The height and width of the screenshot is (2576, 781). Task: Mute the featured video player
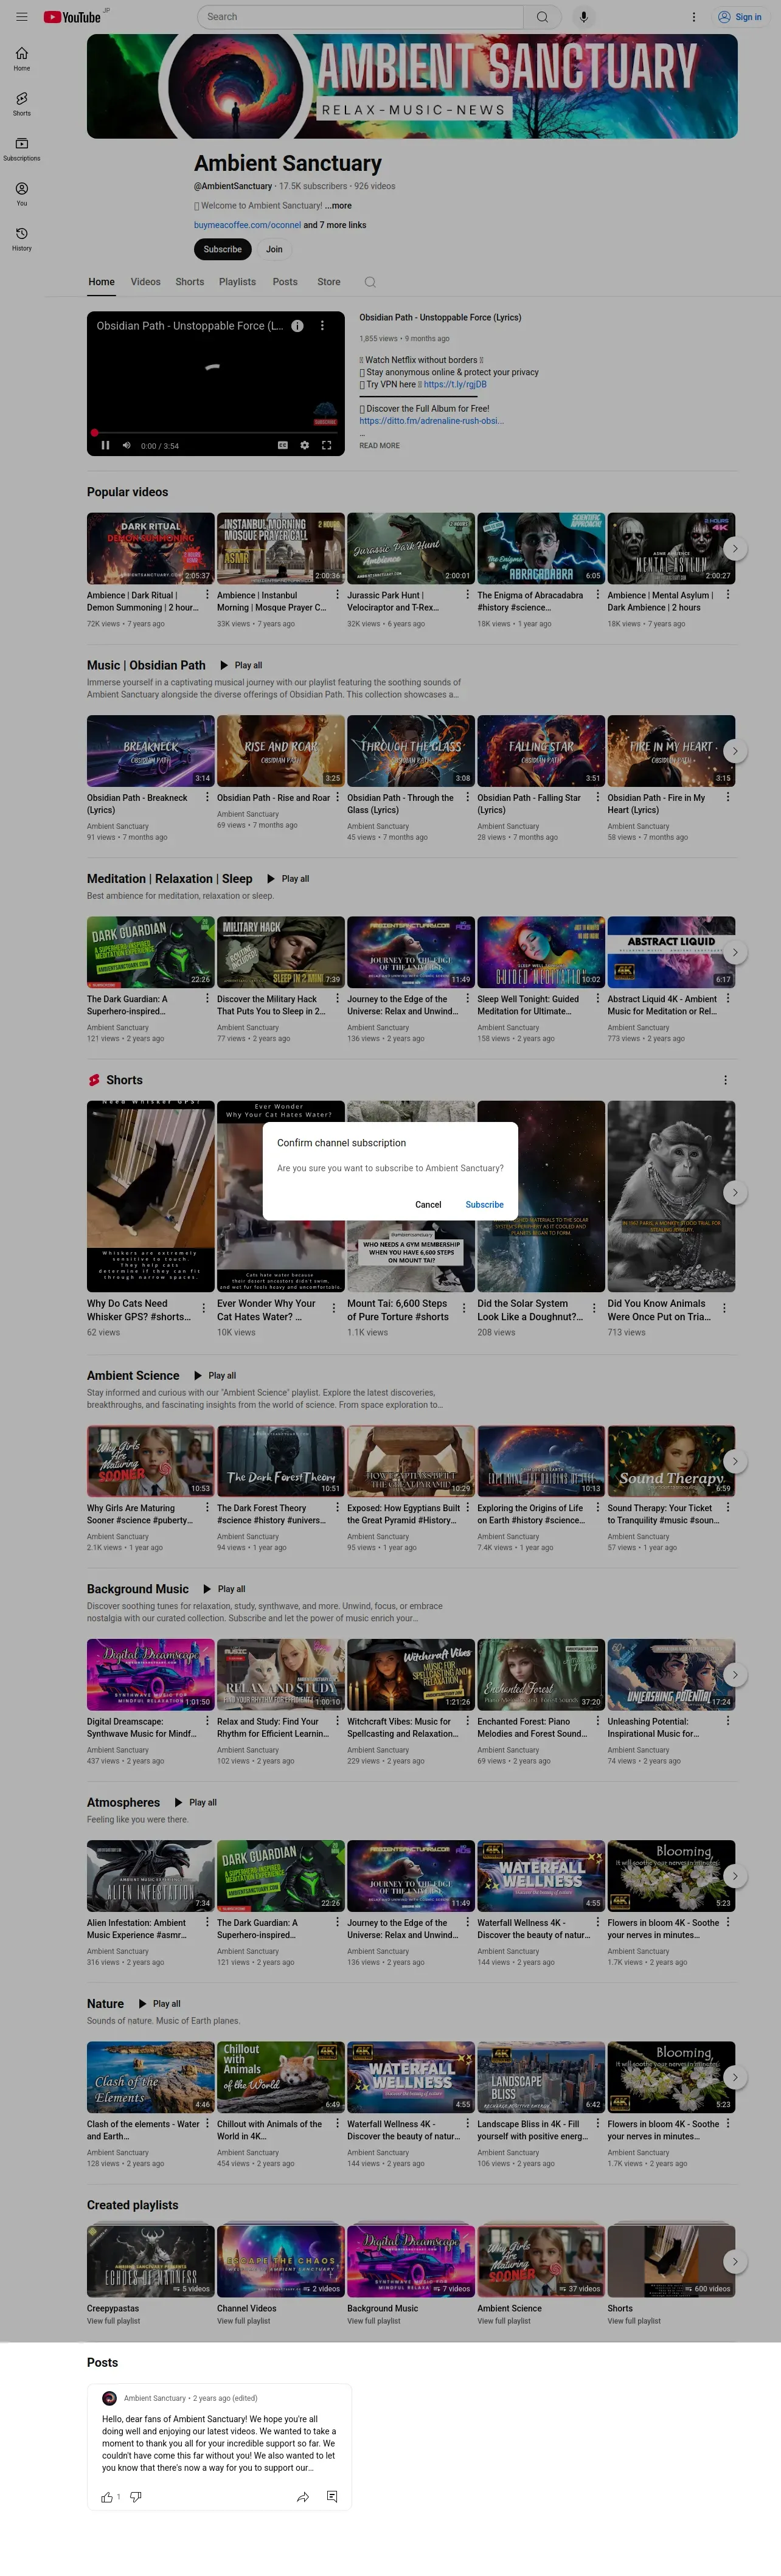pyautogui.click(x=126, y=445)
